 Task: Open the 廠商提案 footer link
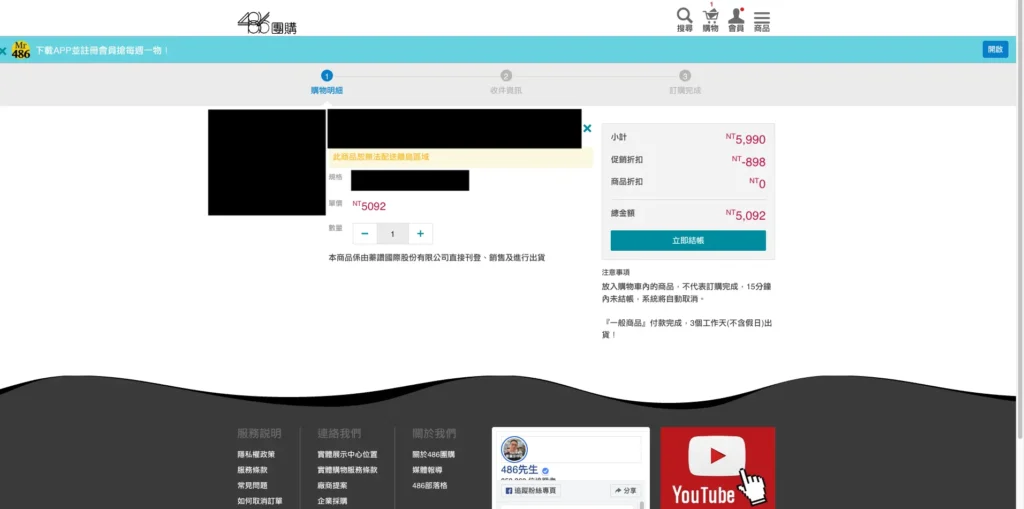click(332, 485)
